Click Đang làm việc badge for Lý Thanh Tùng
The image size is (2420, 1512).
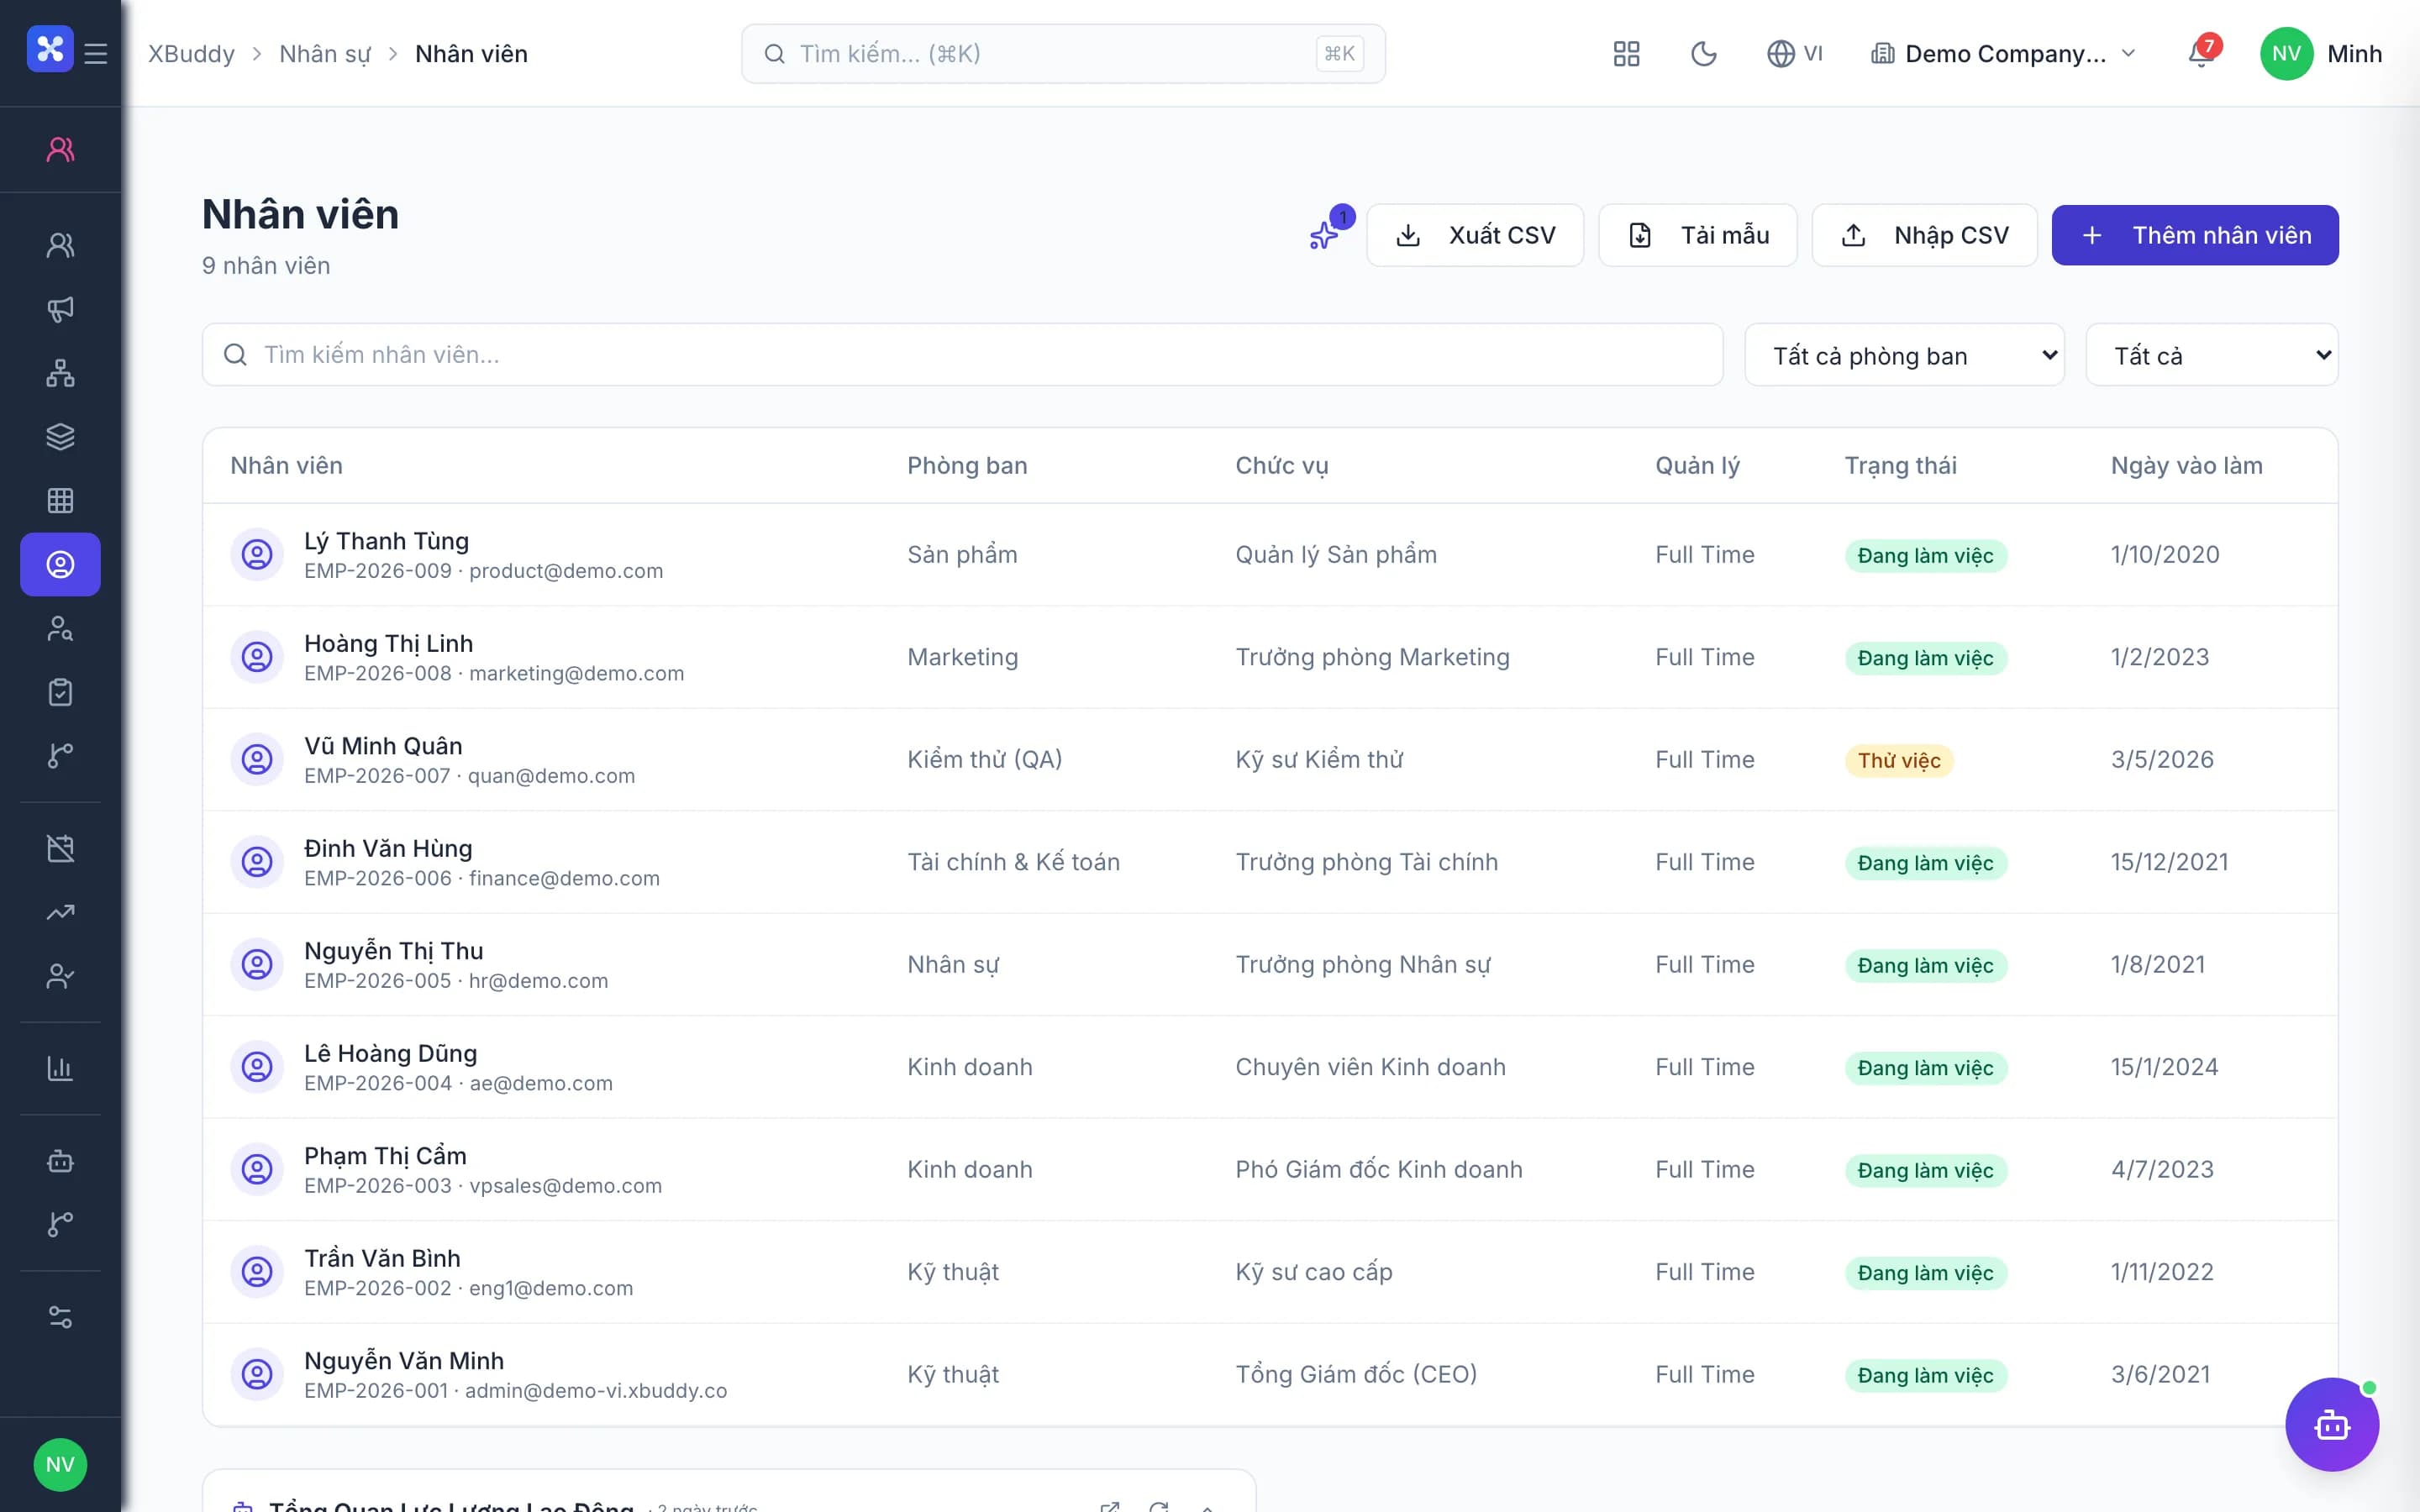coord(1925,556)
